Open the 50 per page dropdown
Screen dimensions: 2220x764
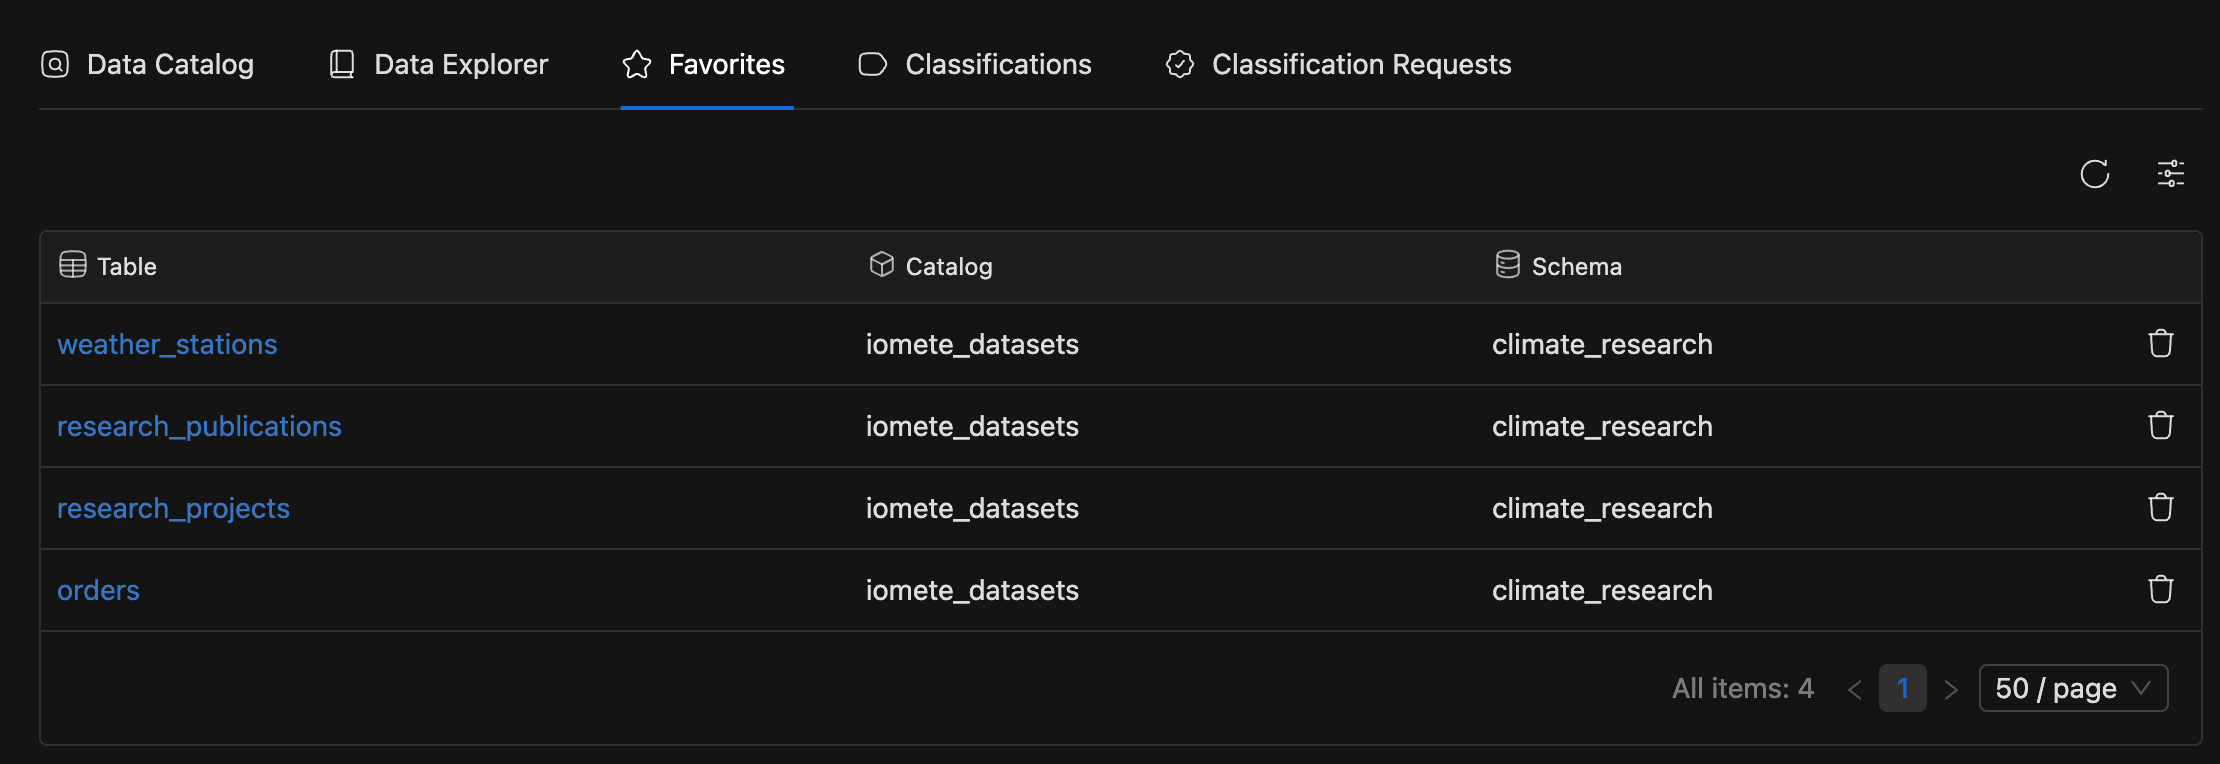(2073, 688)
